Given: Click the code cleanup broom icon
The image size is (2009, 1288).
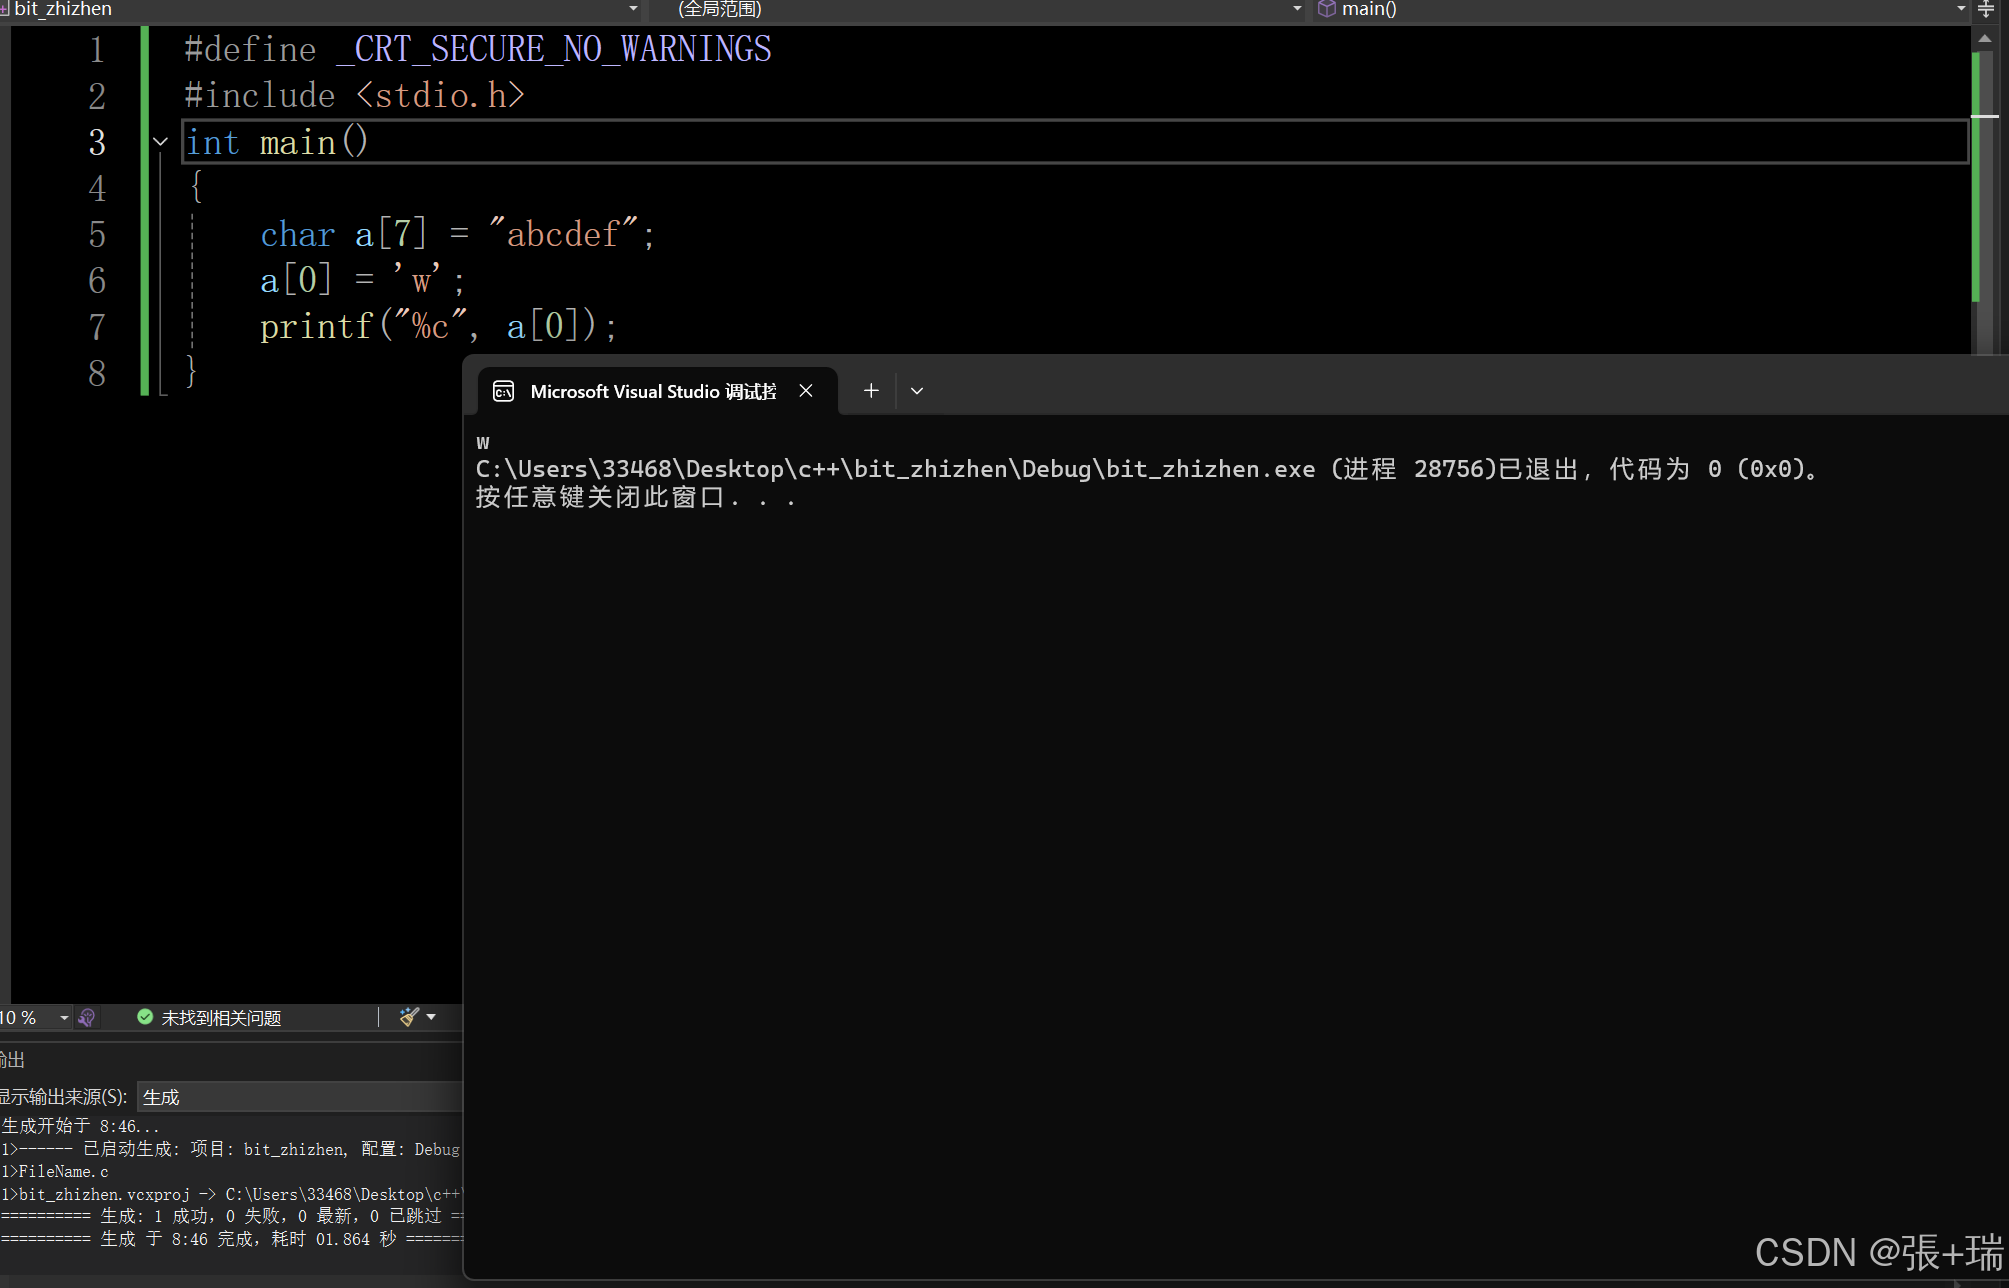Looking at the screenshot, I should point(408,1017).
